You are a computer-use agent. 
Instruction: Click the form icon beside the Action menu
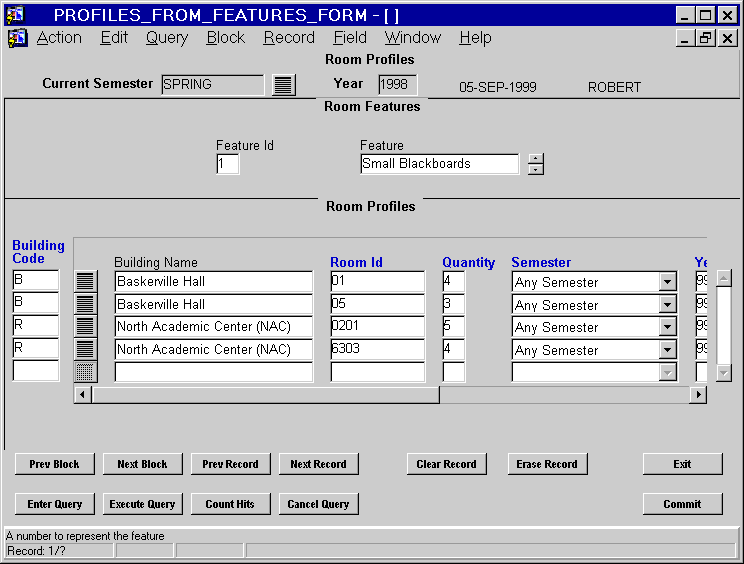[17, 38]
